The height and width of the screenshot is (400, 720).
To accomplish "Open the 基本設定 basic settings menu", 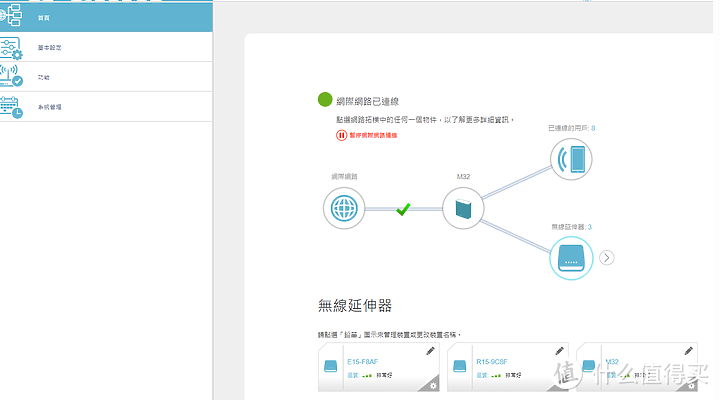I will click(x=106, y=47).
